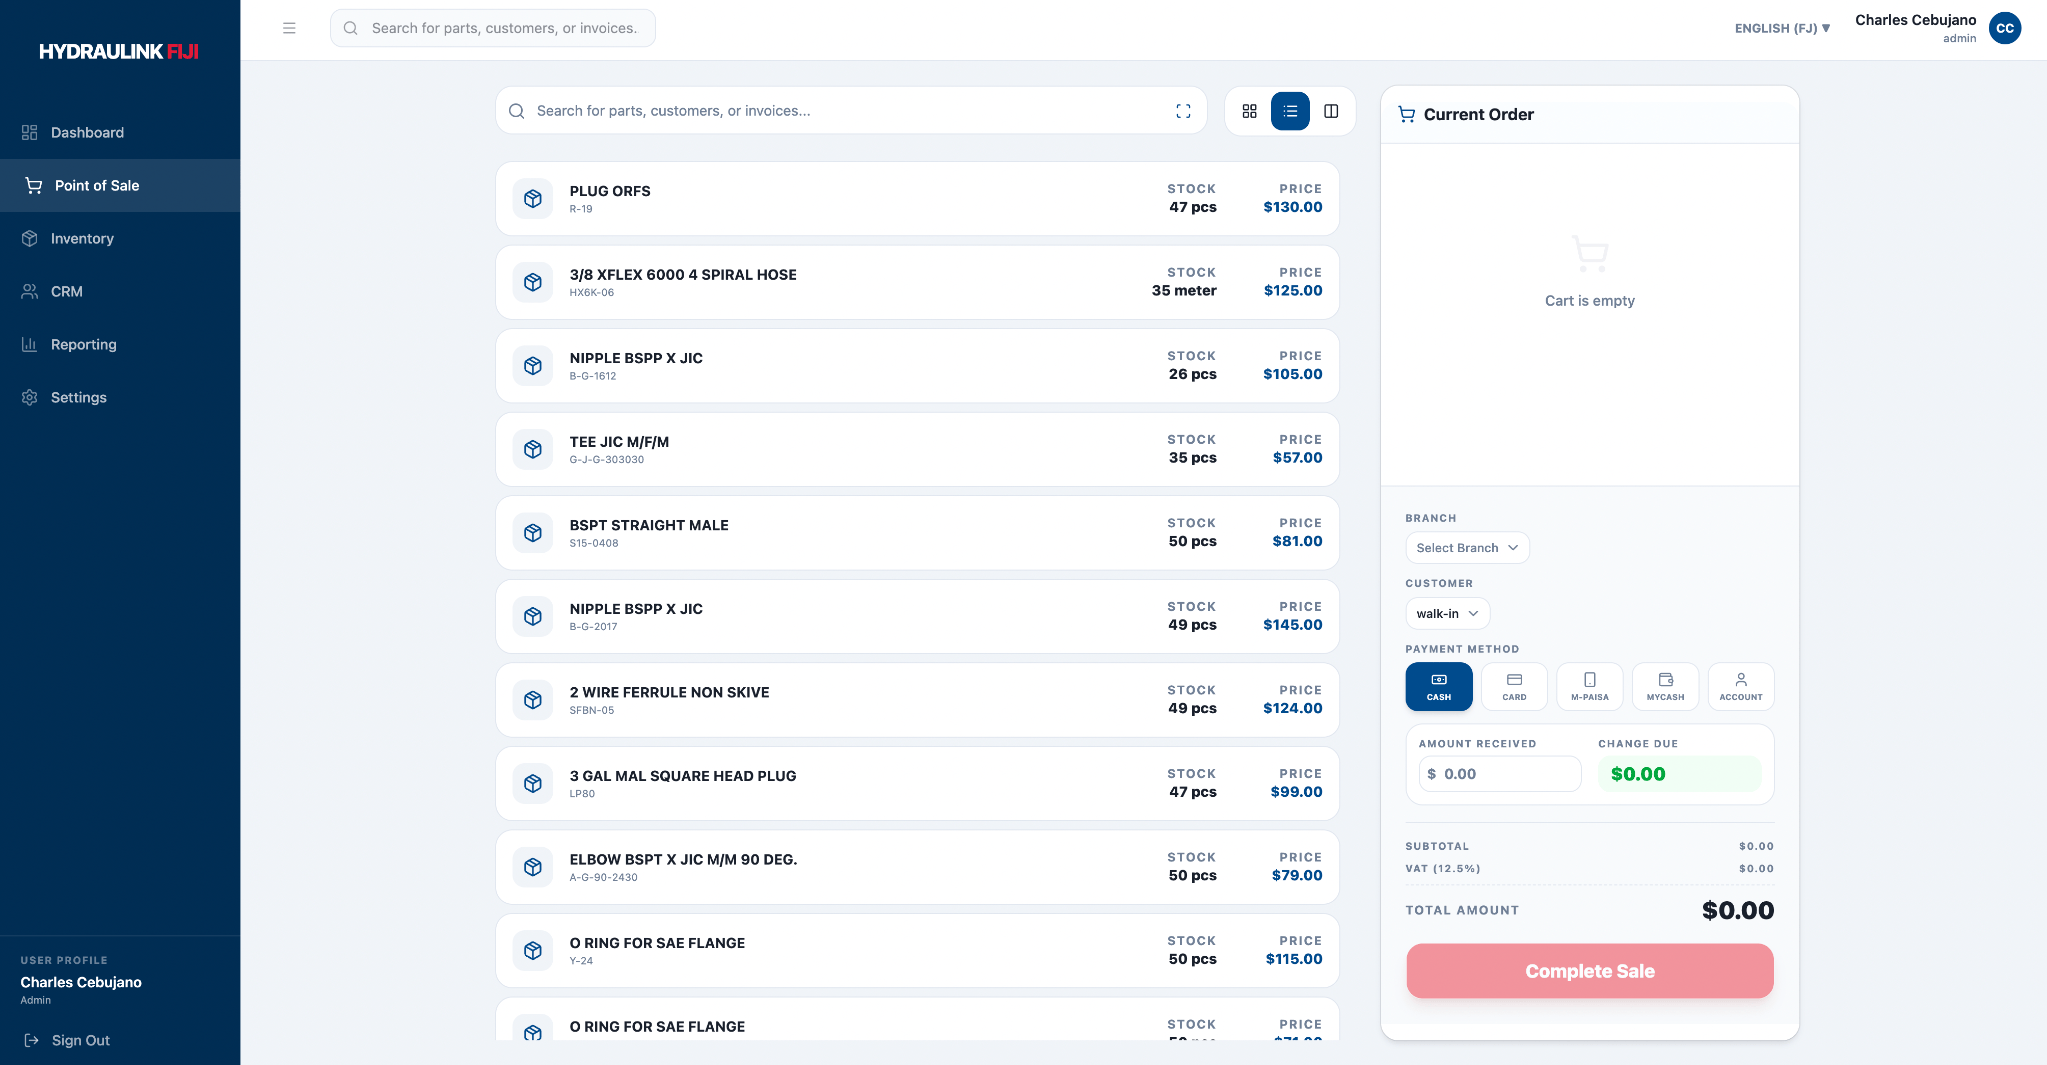Open the Reporting section

pos(84,344)
